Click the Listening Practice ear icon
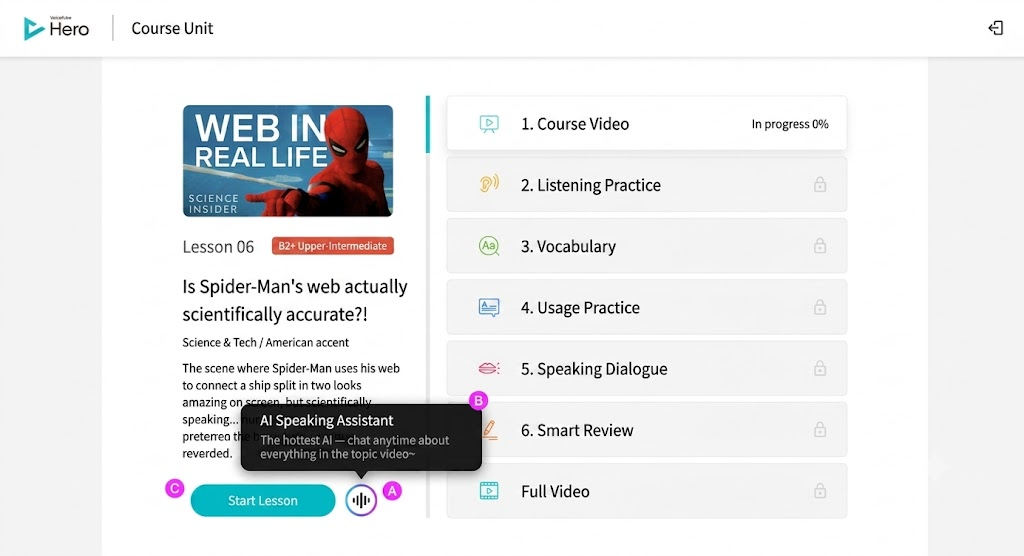The height and width of the screenshot is (556, 1024). (488, 184)
